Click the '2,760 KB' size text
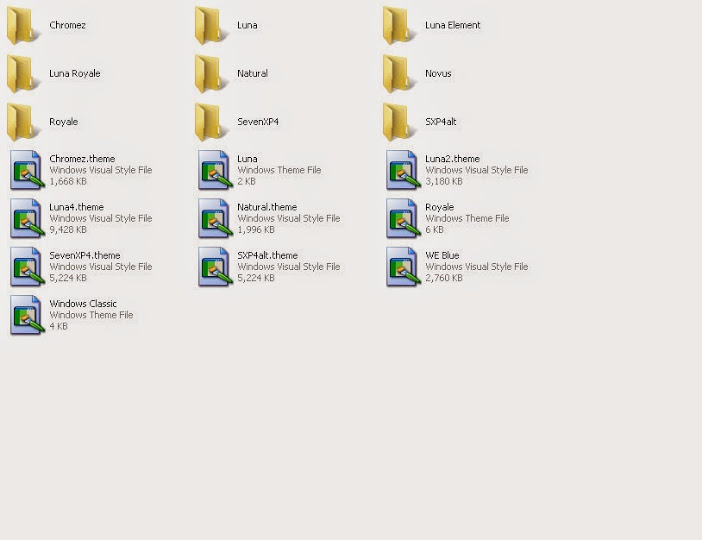Image resolution: width=702 pixels, height=540 pixels. point(444,278)
